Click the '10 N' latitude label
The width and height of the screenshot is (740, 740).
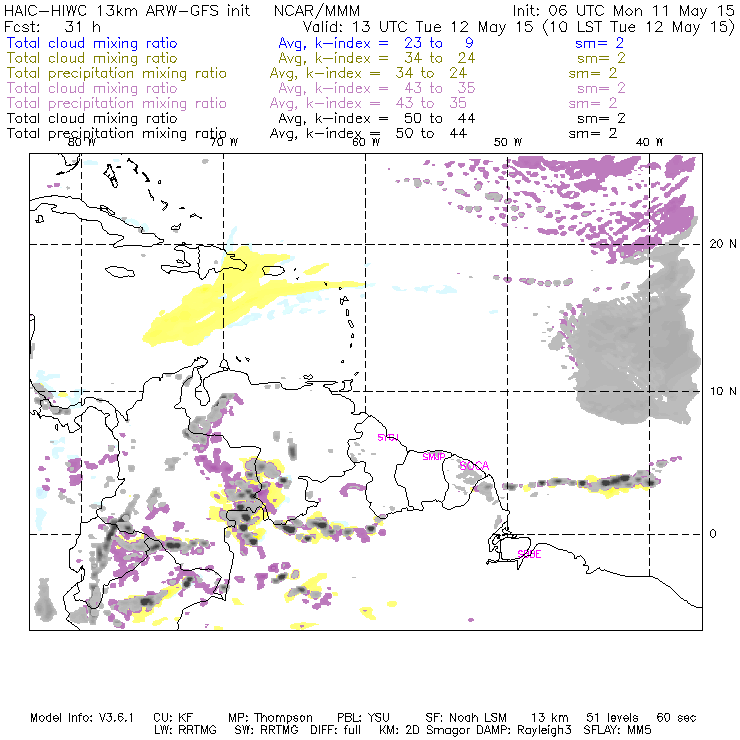click(723, 391)
